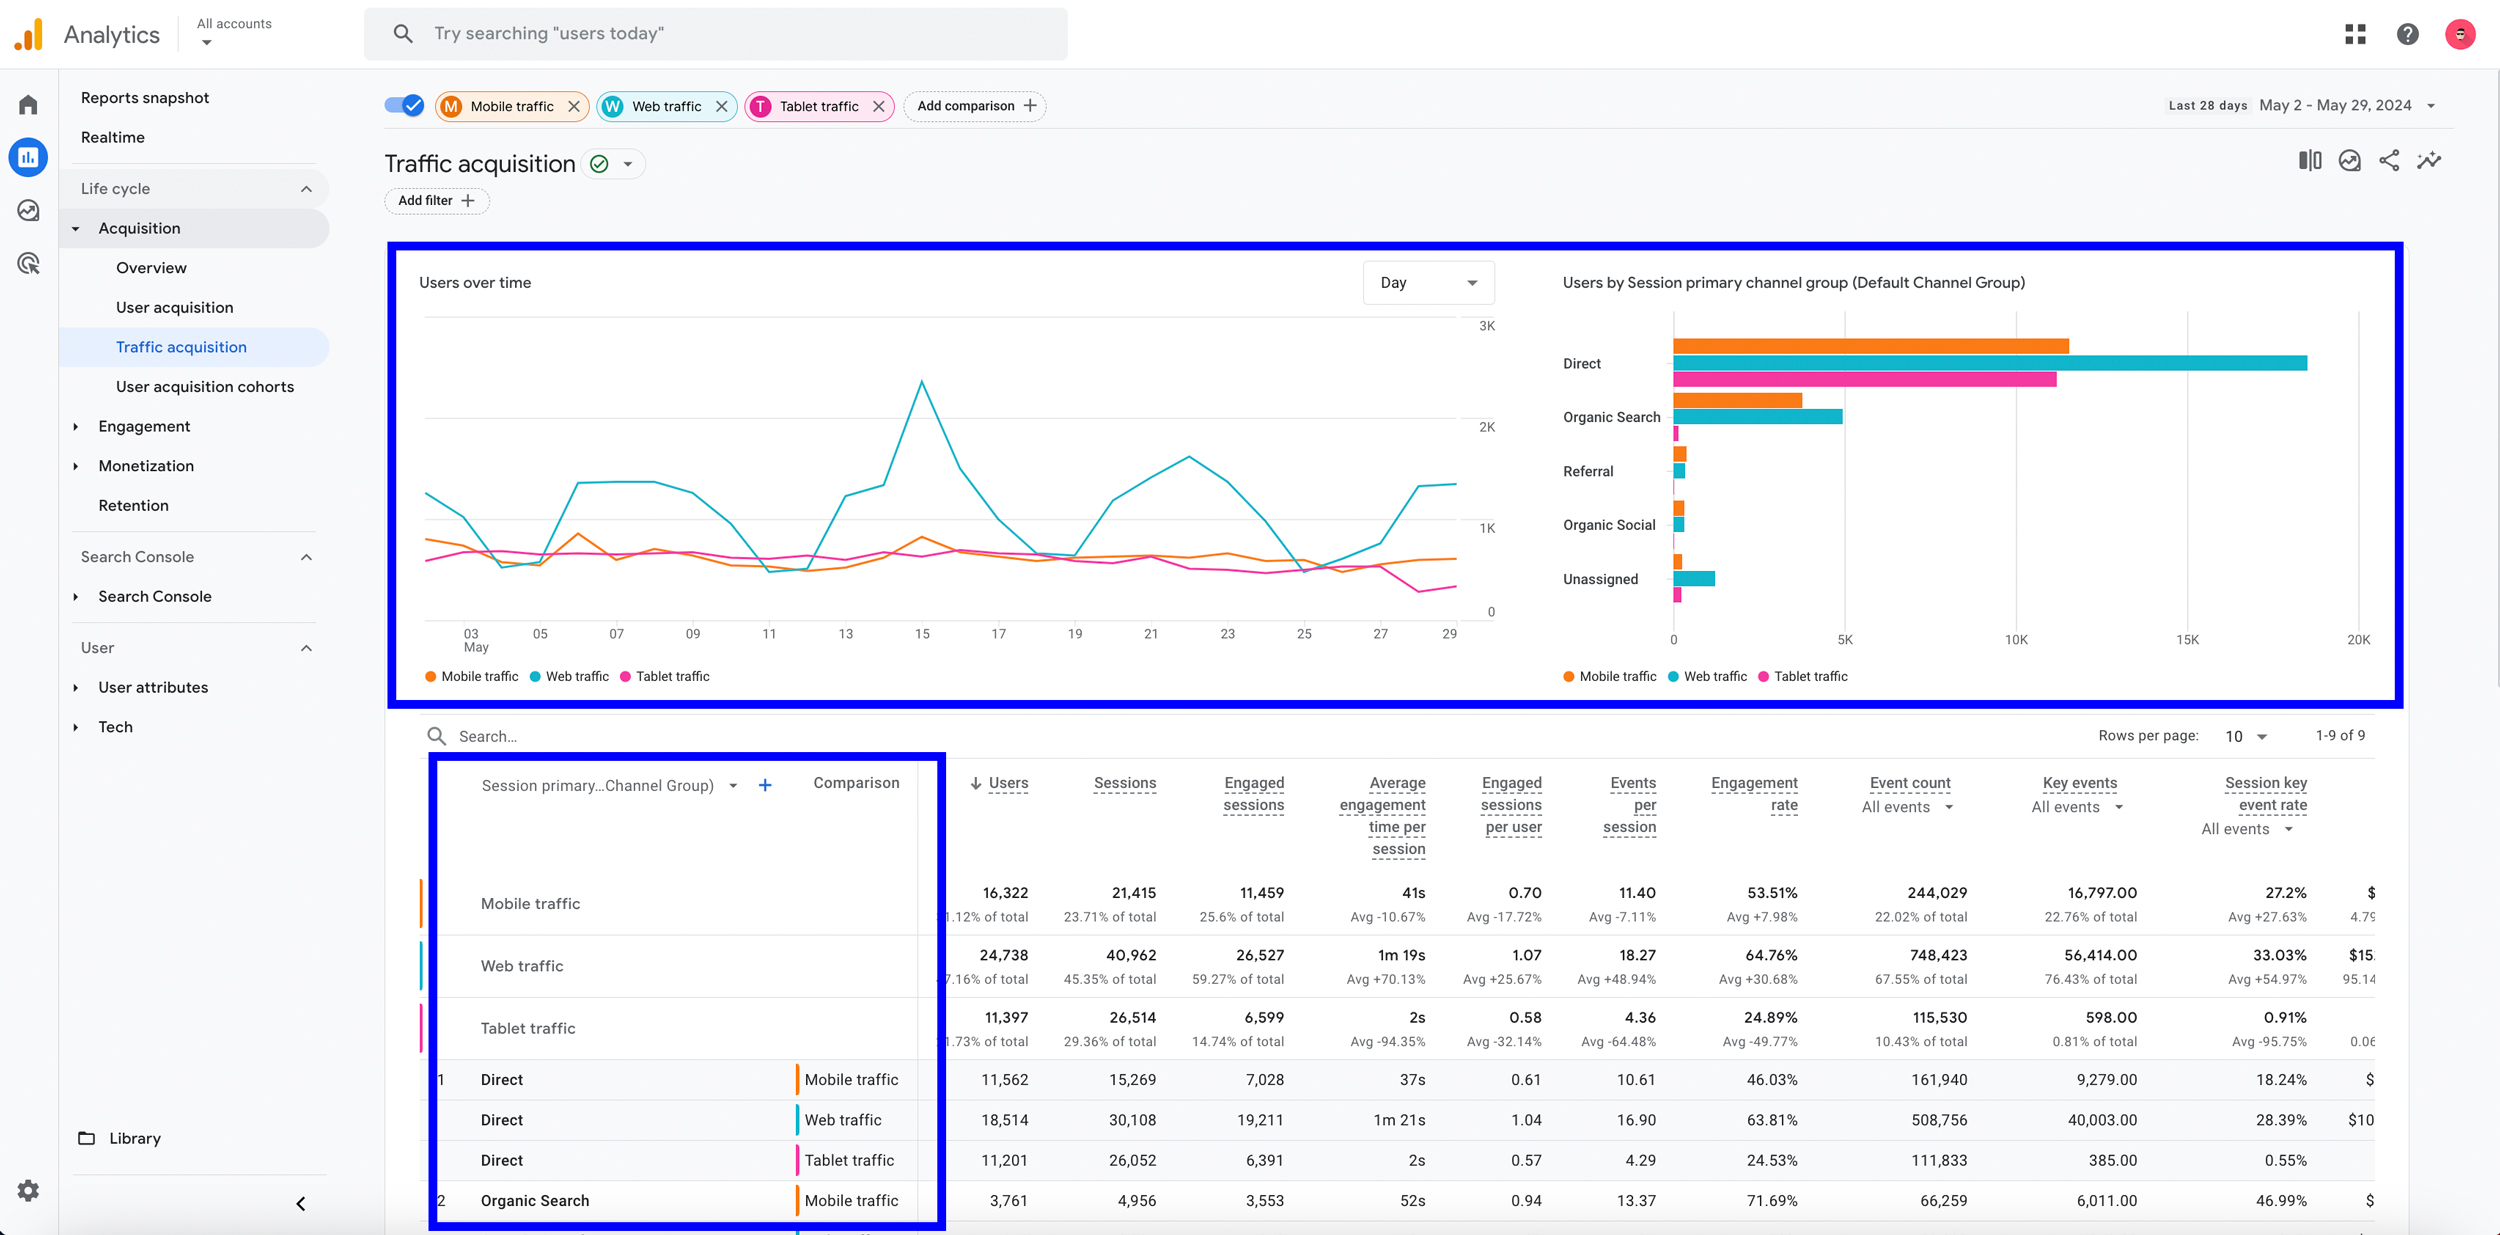Sort by Sessions column header
The image size is (2500, 1235).
coord(1125,783)
